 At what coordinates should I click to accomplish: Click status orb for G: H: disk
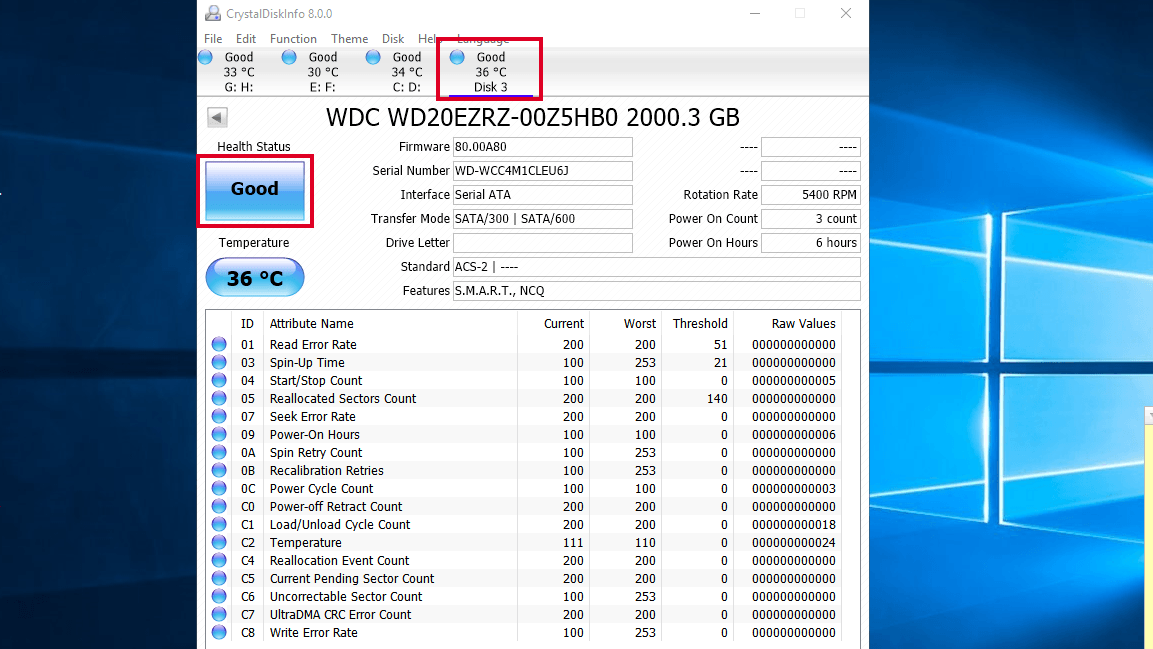205,57
